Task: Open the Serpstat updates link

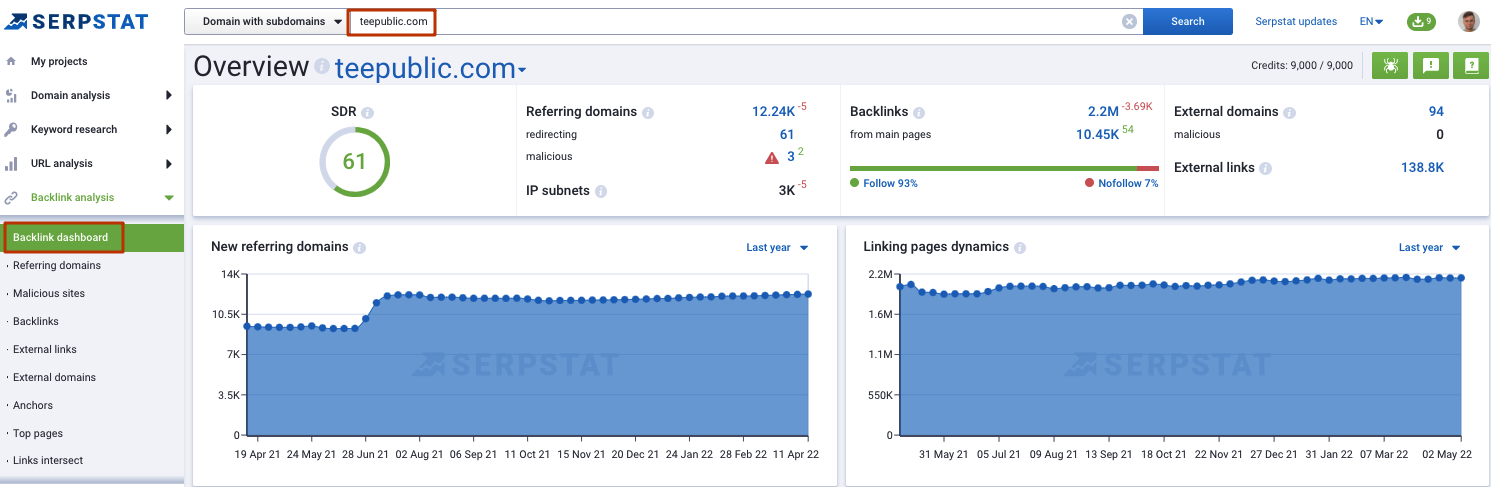Action: click(1296, 22)
